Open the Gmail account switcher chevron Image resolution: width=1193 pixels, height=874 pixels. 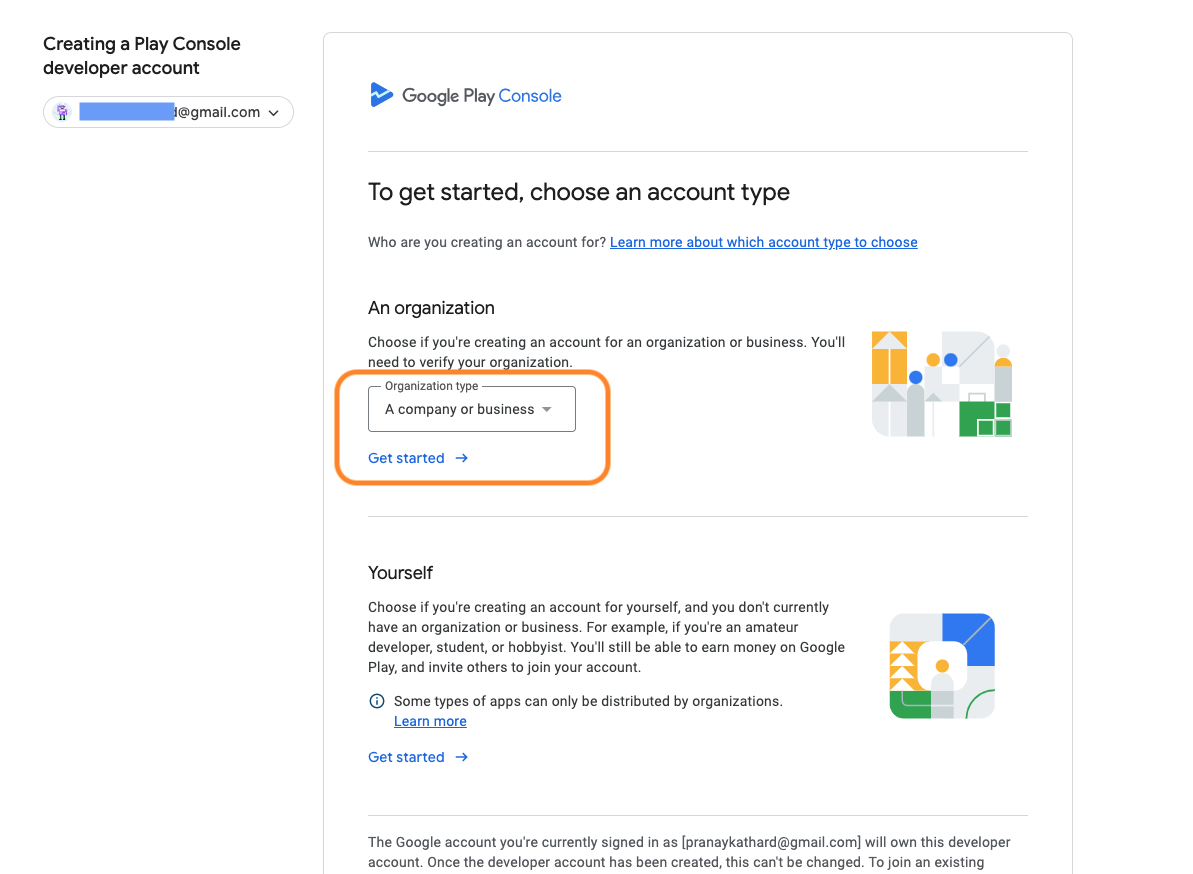click(x=274, y=113)
